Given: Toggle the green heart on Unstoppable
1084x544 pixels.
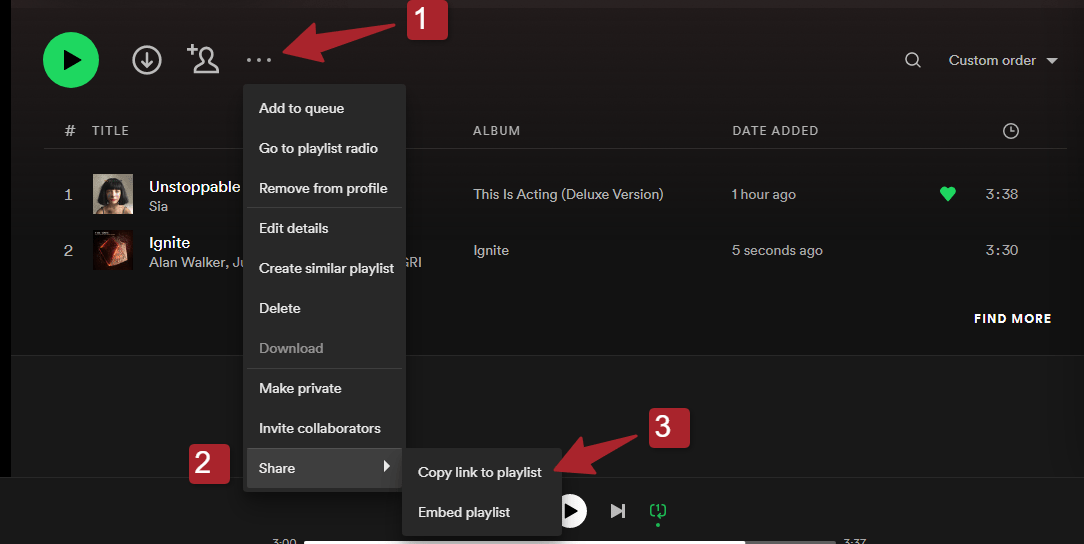Looking at the screenshot, I should pos(948,194).
